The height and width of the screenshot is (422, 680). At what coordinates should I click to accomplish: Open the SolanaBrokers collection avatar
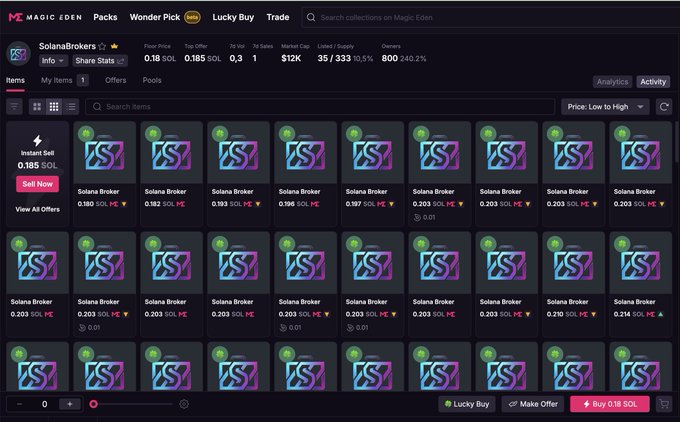click(19, 53)
